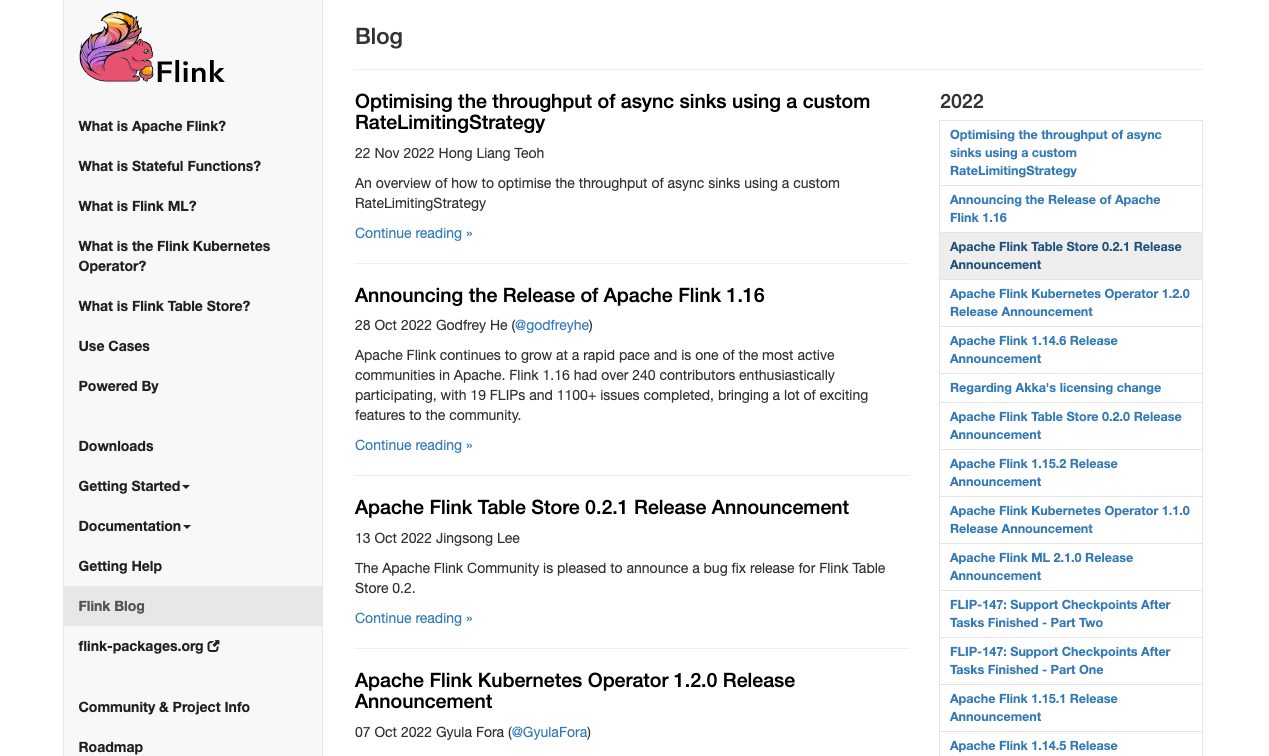
Task: Select 2022 list entry Apache Flink 1.14.6 Release
Action: (x=1071, y=350)
